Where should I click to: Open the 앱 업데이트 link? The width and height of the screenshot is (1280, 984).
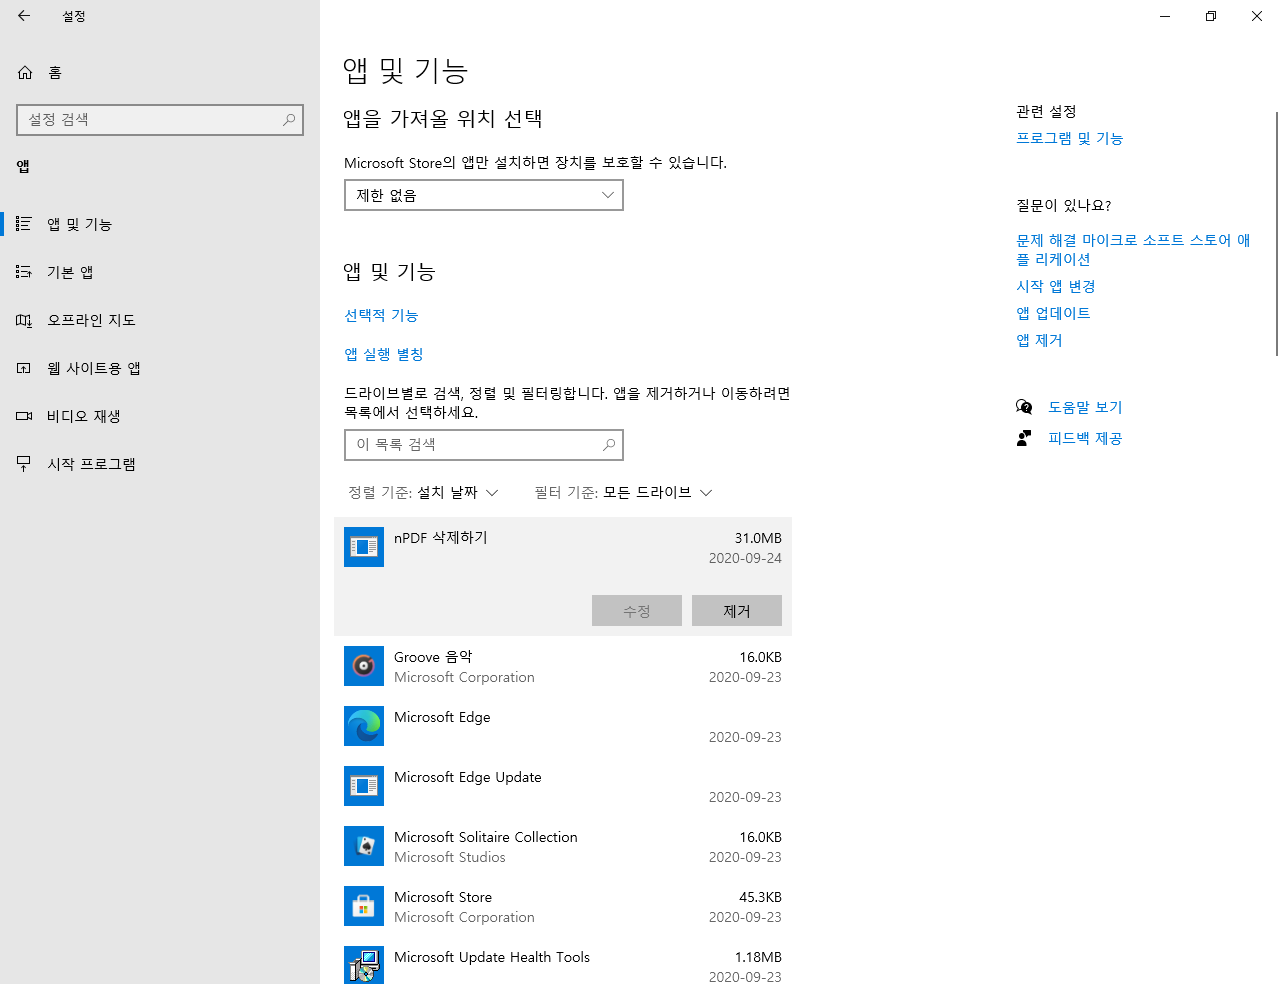tap(1053, 313)
